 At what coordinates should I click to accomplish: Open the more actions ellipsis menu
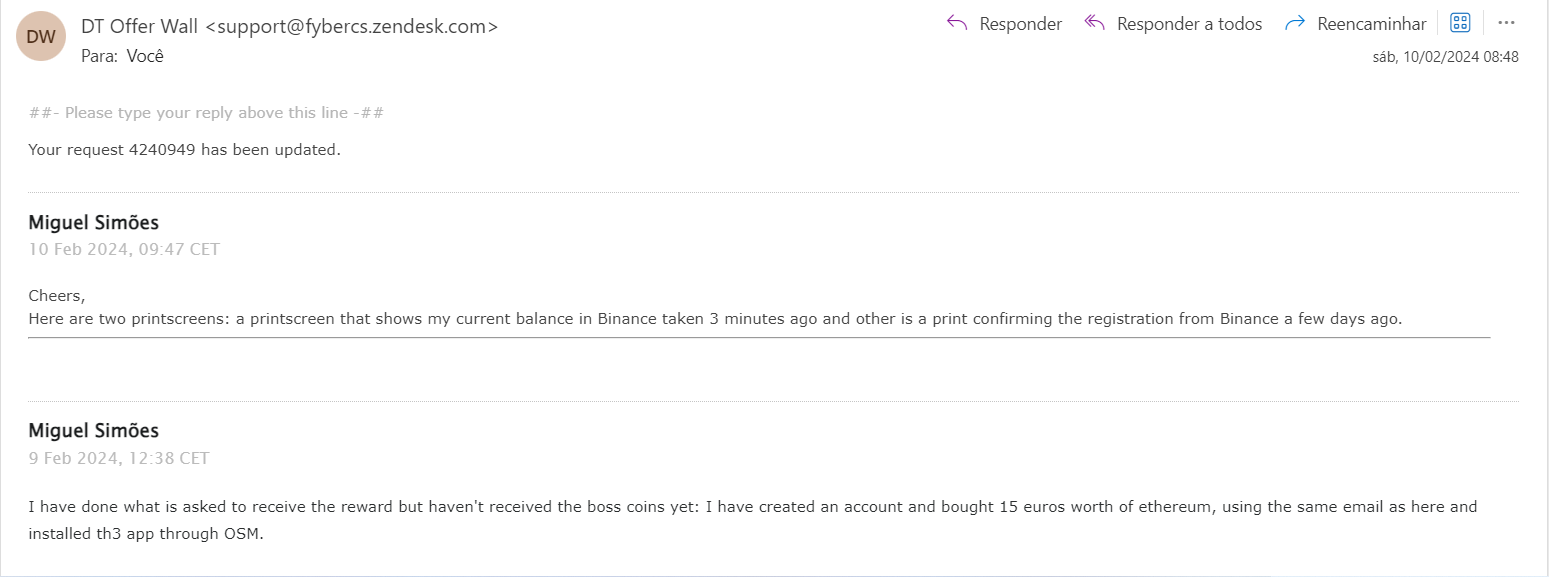1506,23
